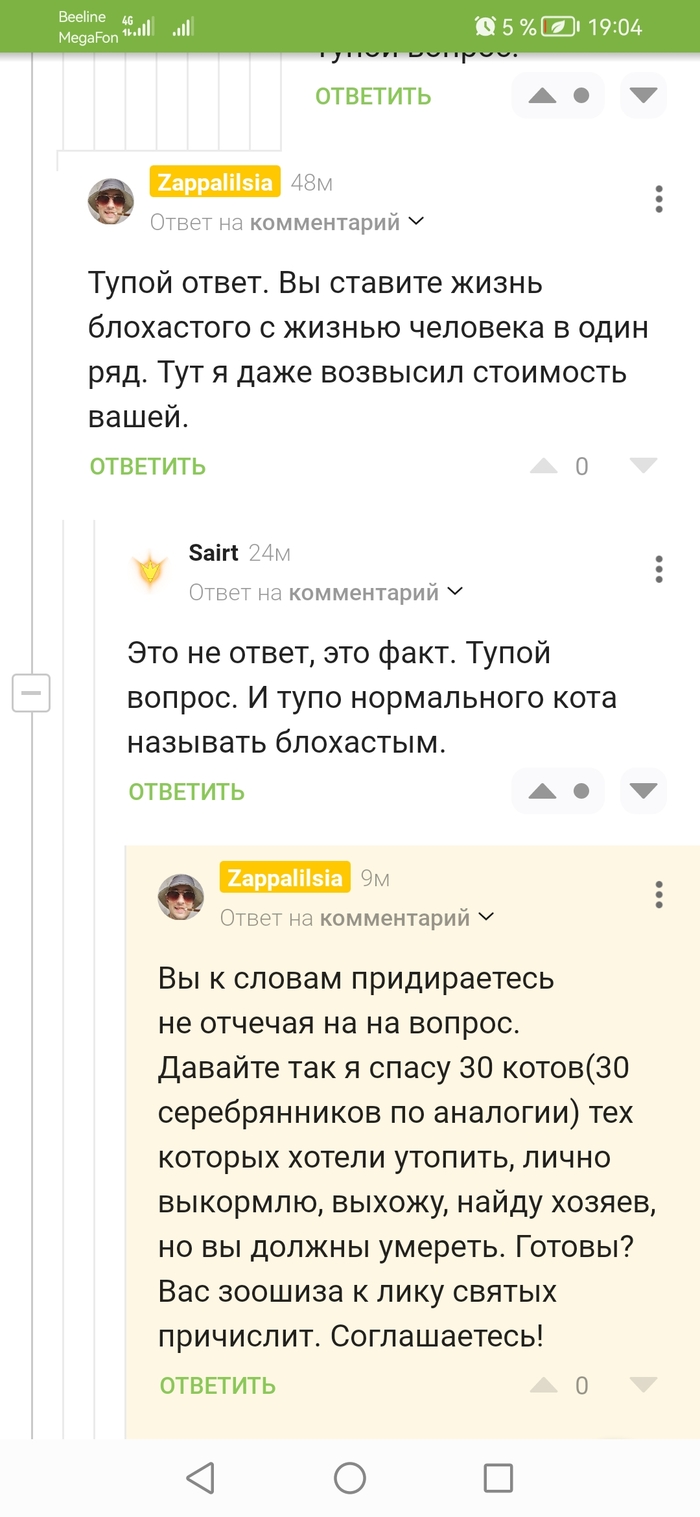This screenshot has width=700, height=1517.
Task: Expand 'Ответ на комментарий' in highlighted comment
Action: 357,917
